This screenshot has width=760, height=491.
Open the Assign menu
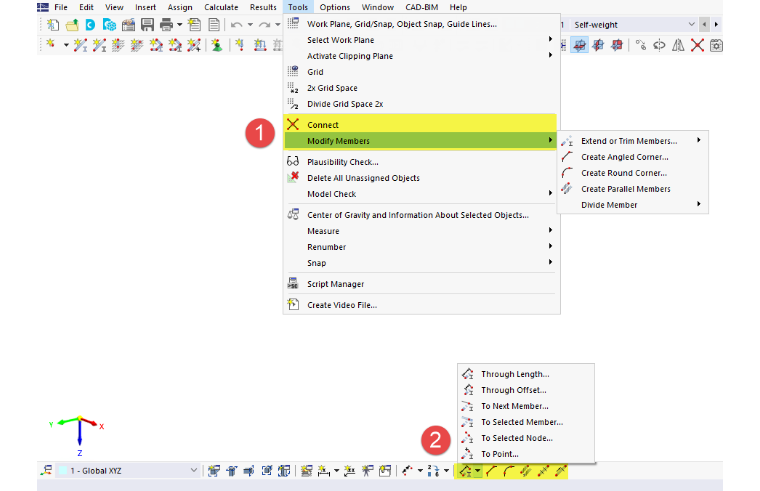[x=180, y=7]
